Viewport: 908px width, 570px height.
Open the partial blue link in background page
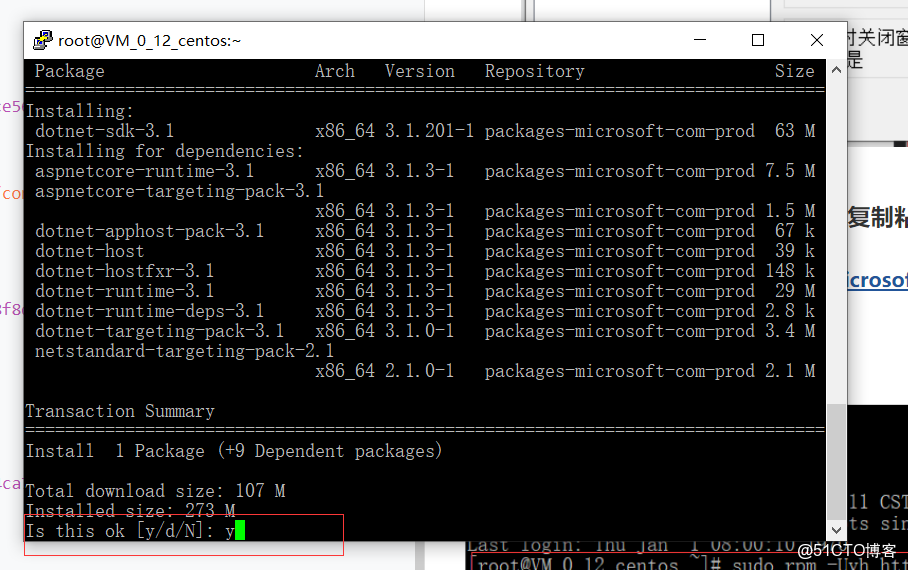click(x=877, y=280)
